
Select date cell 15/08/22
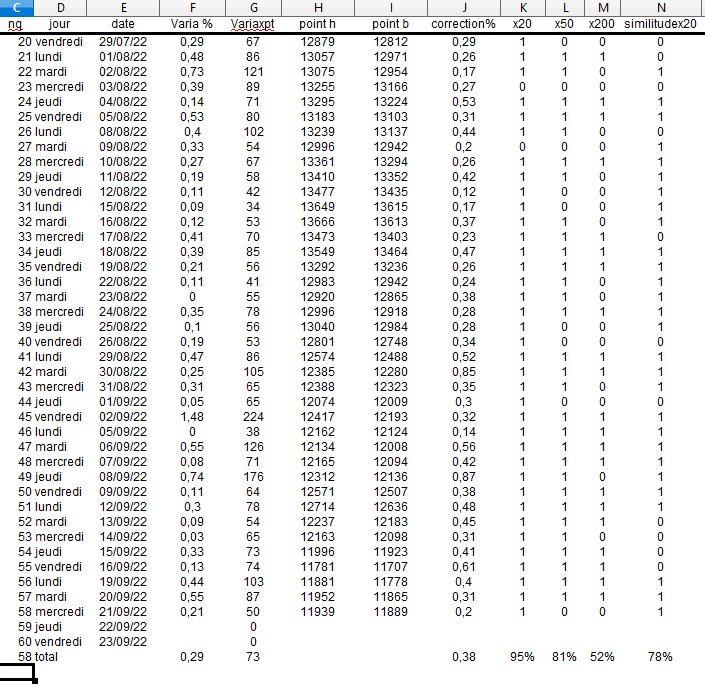tap(123, 207)
